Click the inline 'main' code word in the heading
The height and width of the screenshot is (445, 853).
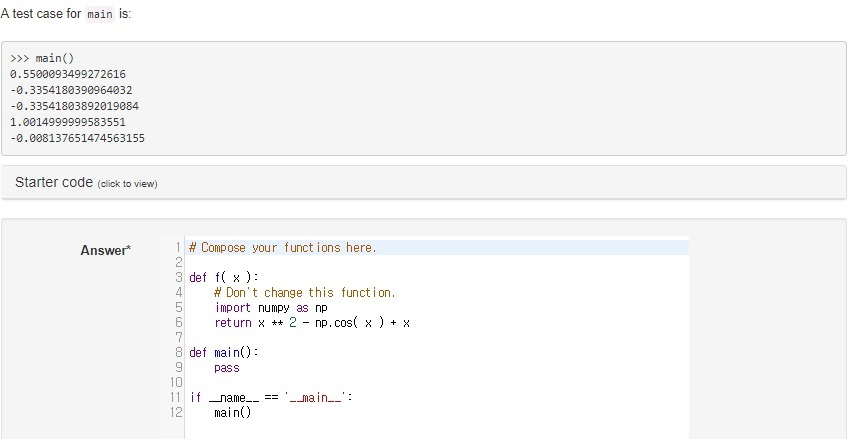tap(100, 14)
